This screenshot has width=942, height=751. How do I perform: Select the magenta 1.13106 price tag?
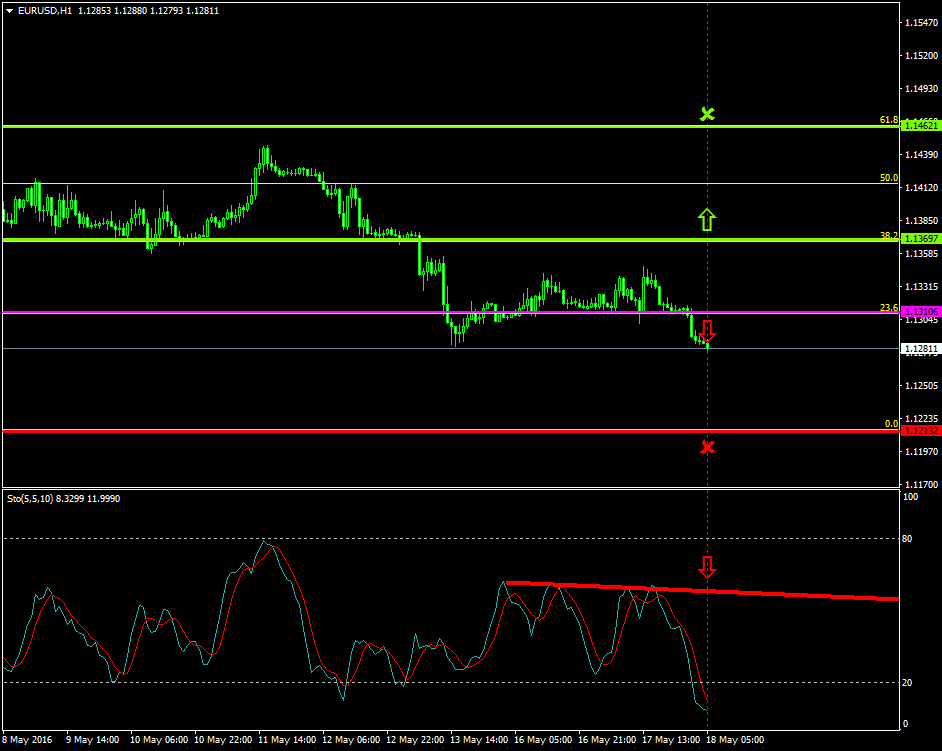pos(919,312)
